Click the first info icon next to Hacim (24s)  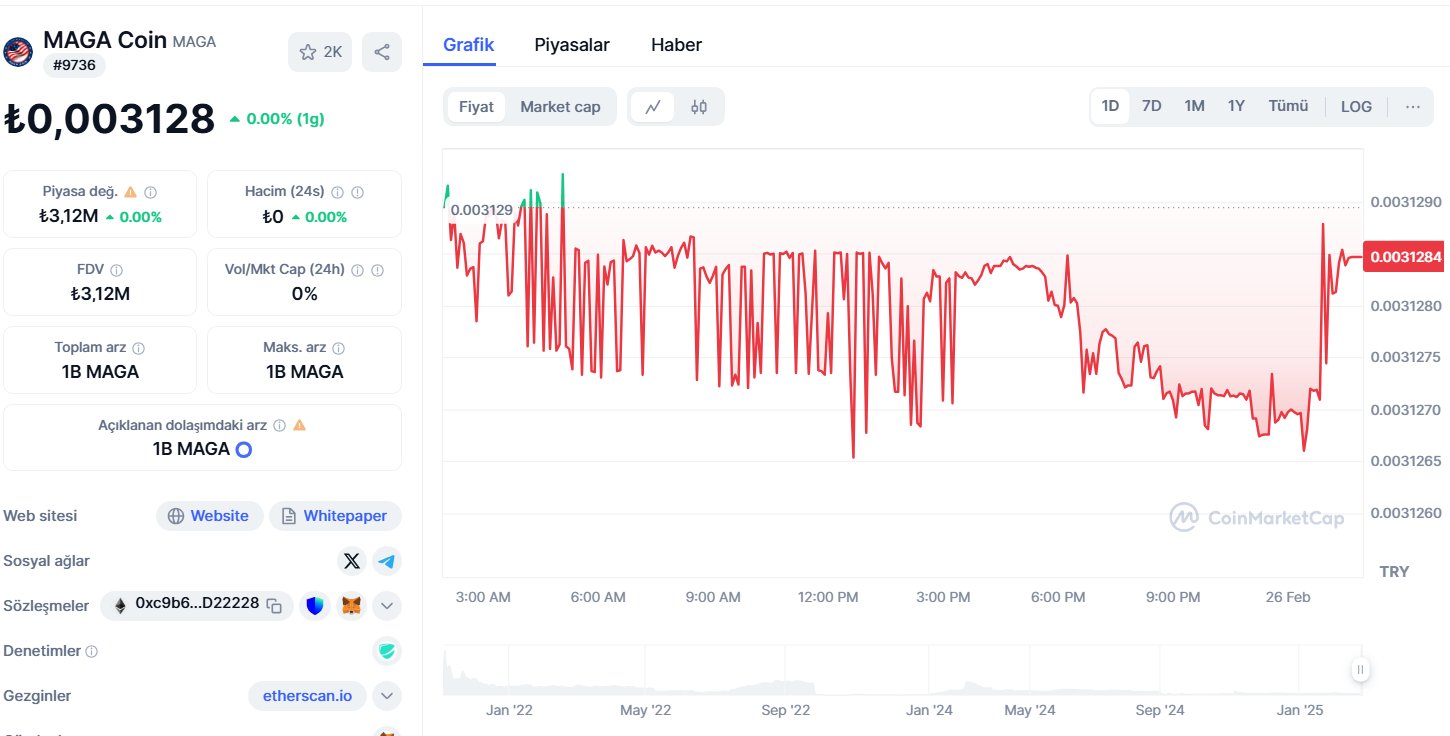coord(337,192)
